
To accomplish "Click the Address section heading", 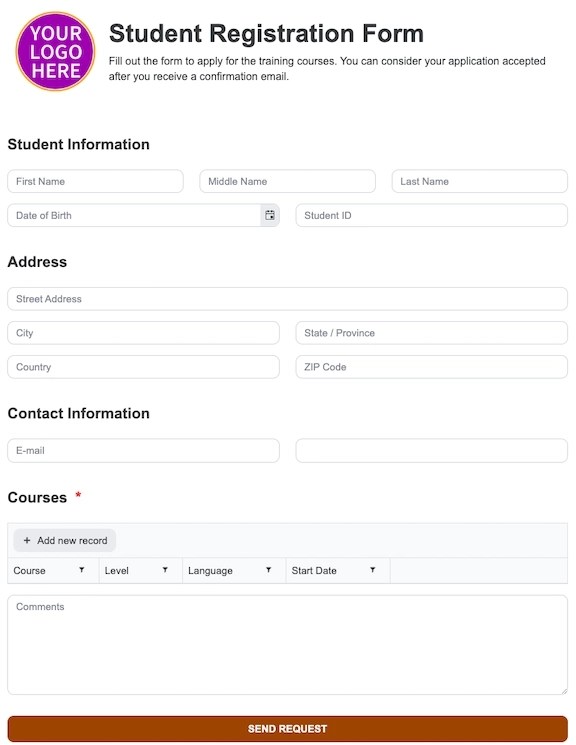I will coord(37,262).
